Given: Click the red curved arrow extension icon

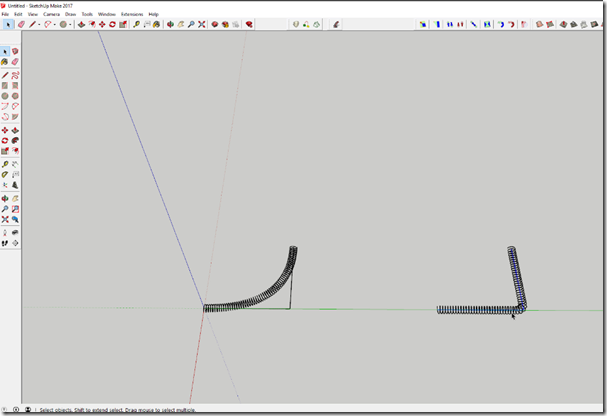Looking at the screenshot, I should tap(511, 24).
